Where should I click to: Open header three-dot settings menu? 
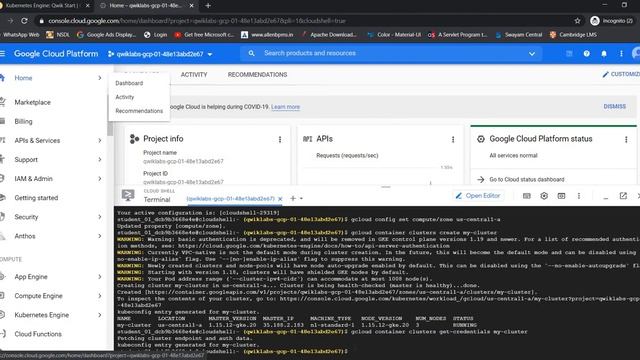click(x=621, y=53)
